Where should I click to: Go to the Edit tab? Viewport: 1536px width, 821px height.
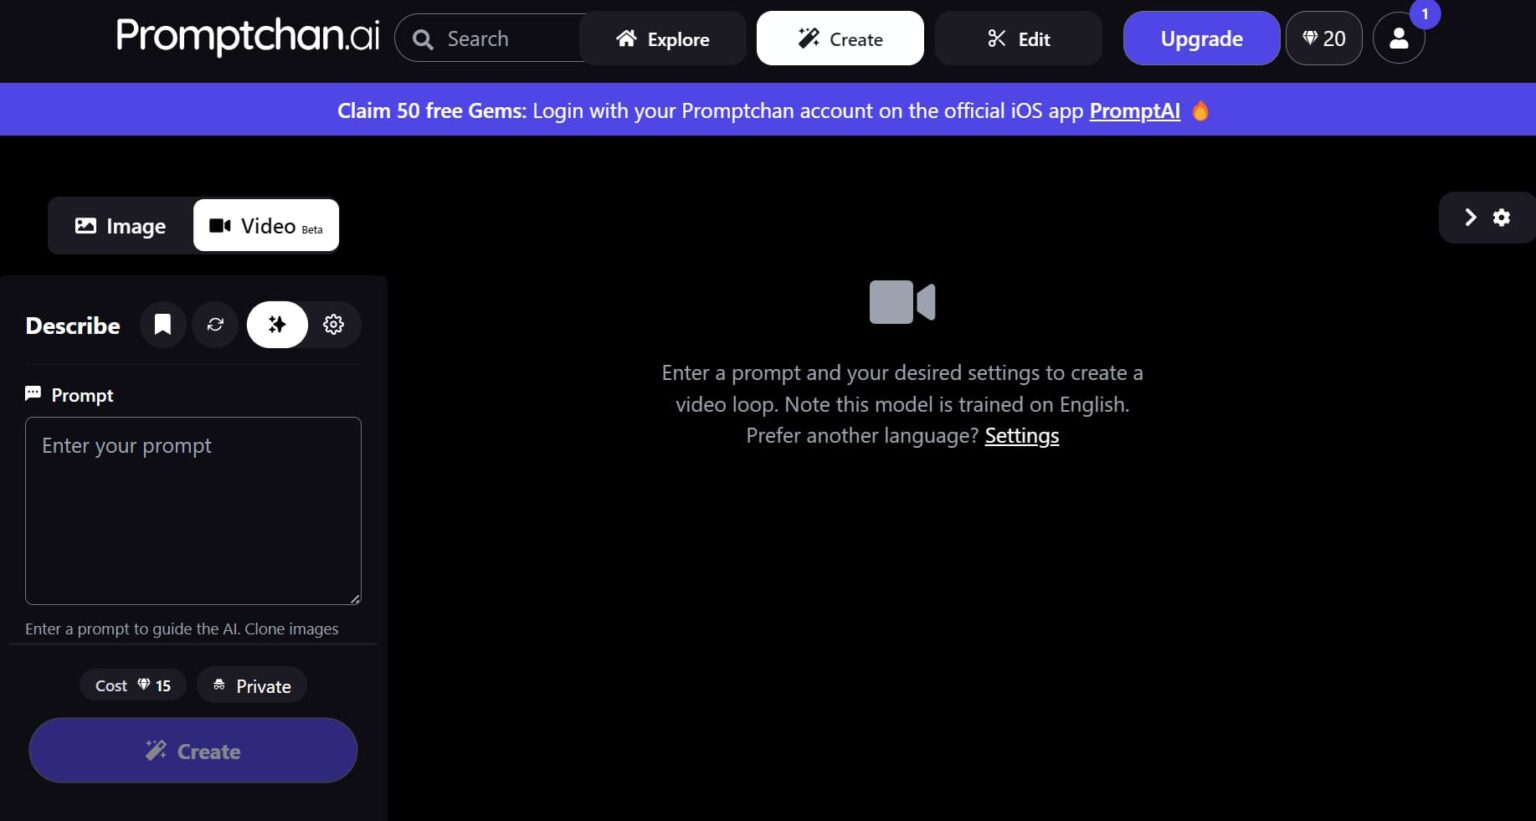tap(1018, 39)
